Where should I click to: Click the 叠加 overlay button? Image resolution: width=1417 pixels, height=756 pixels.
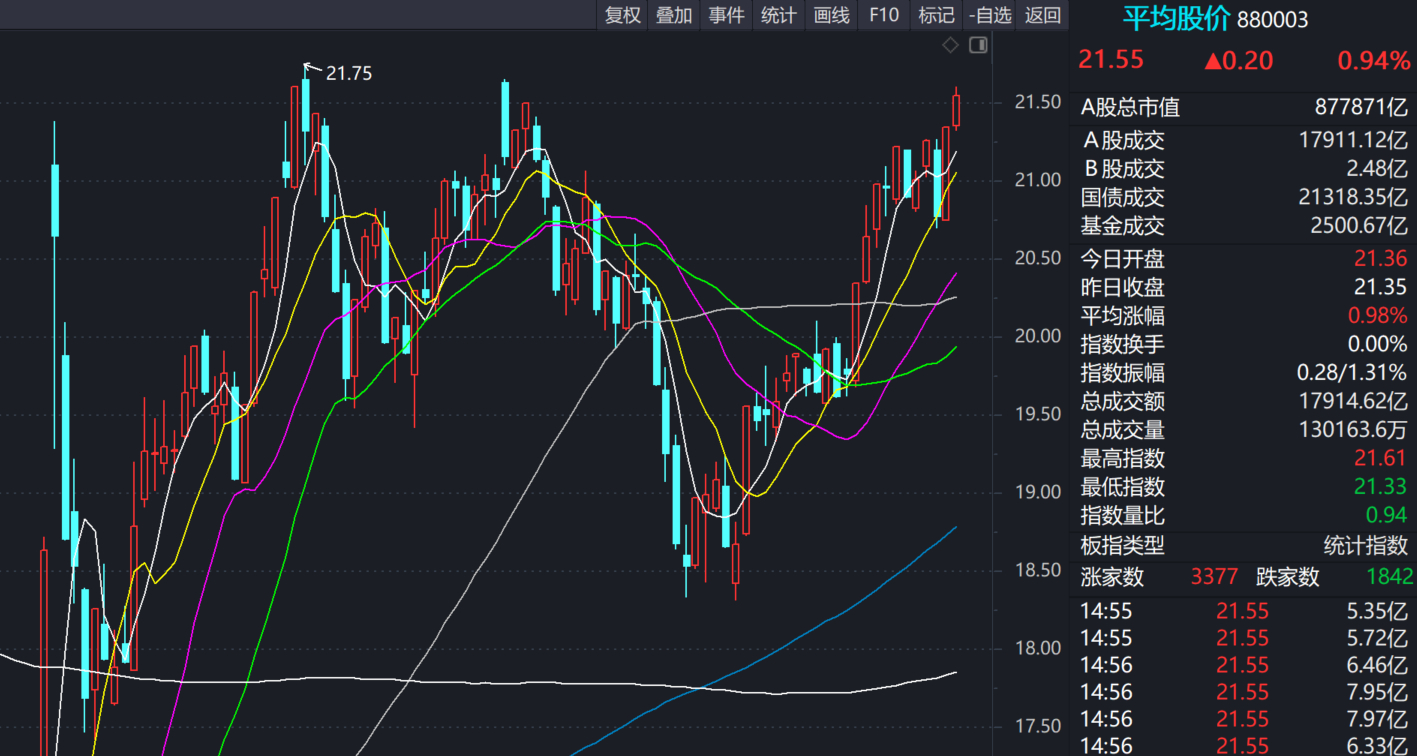point(674,15)
